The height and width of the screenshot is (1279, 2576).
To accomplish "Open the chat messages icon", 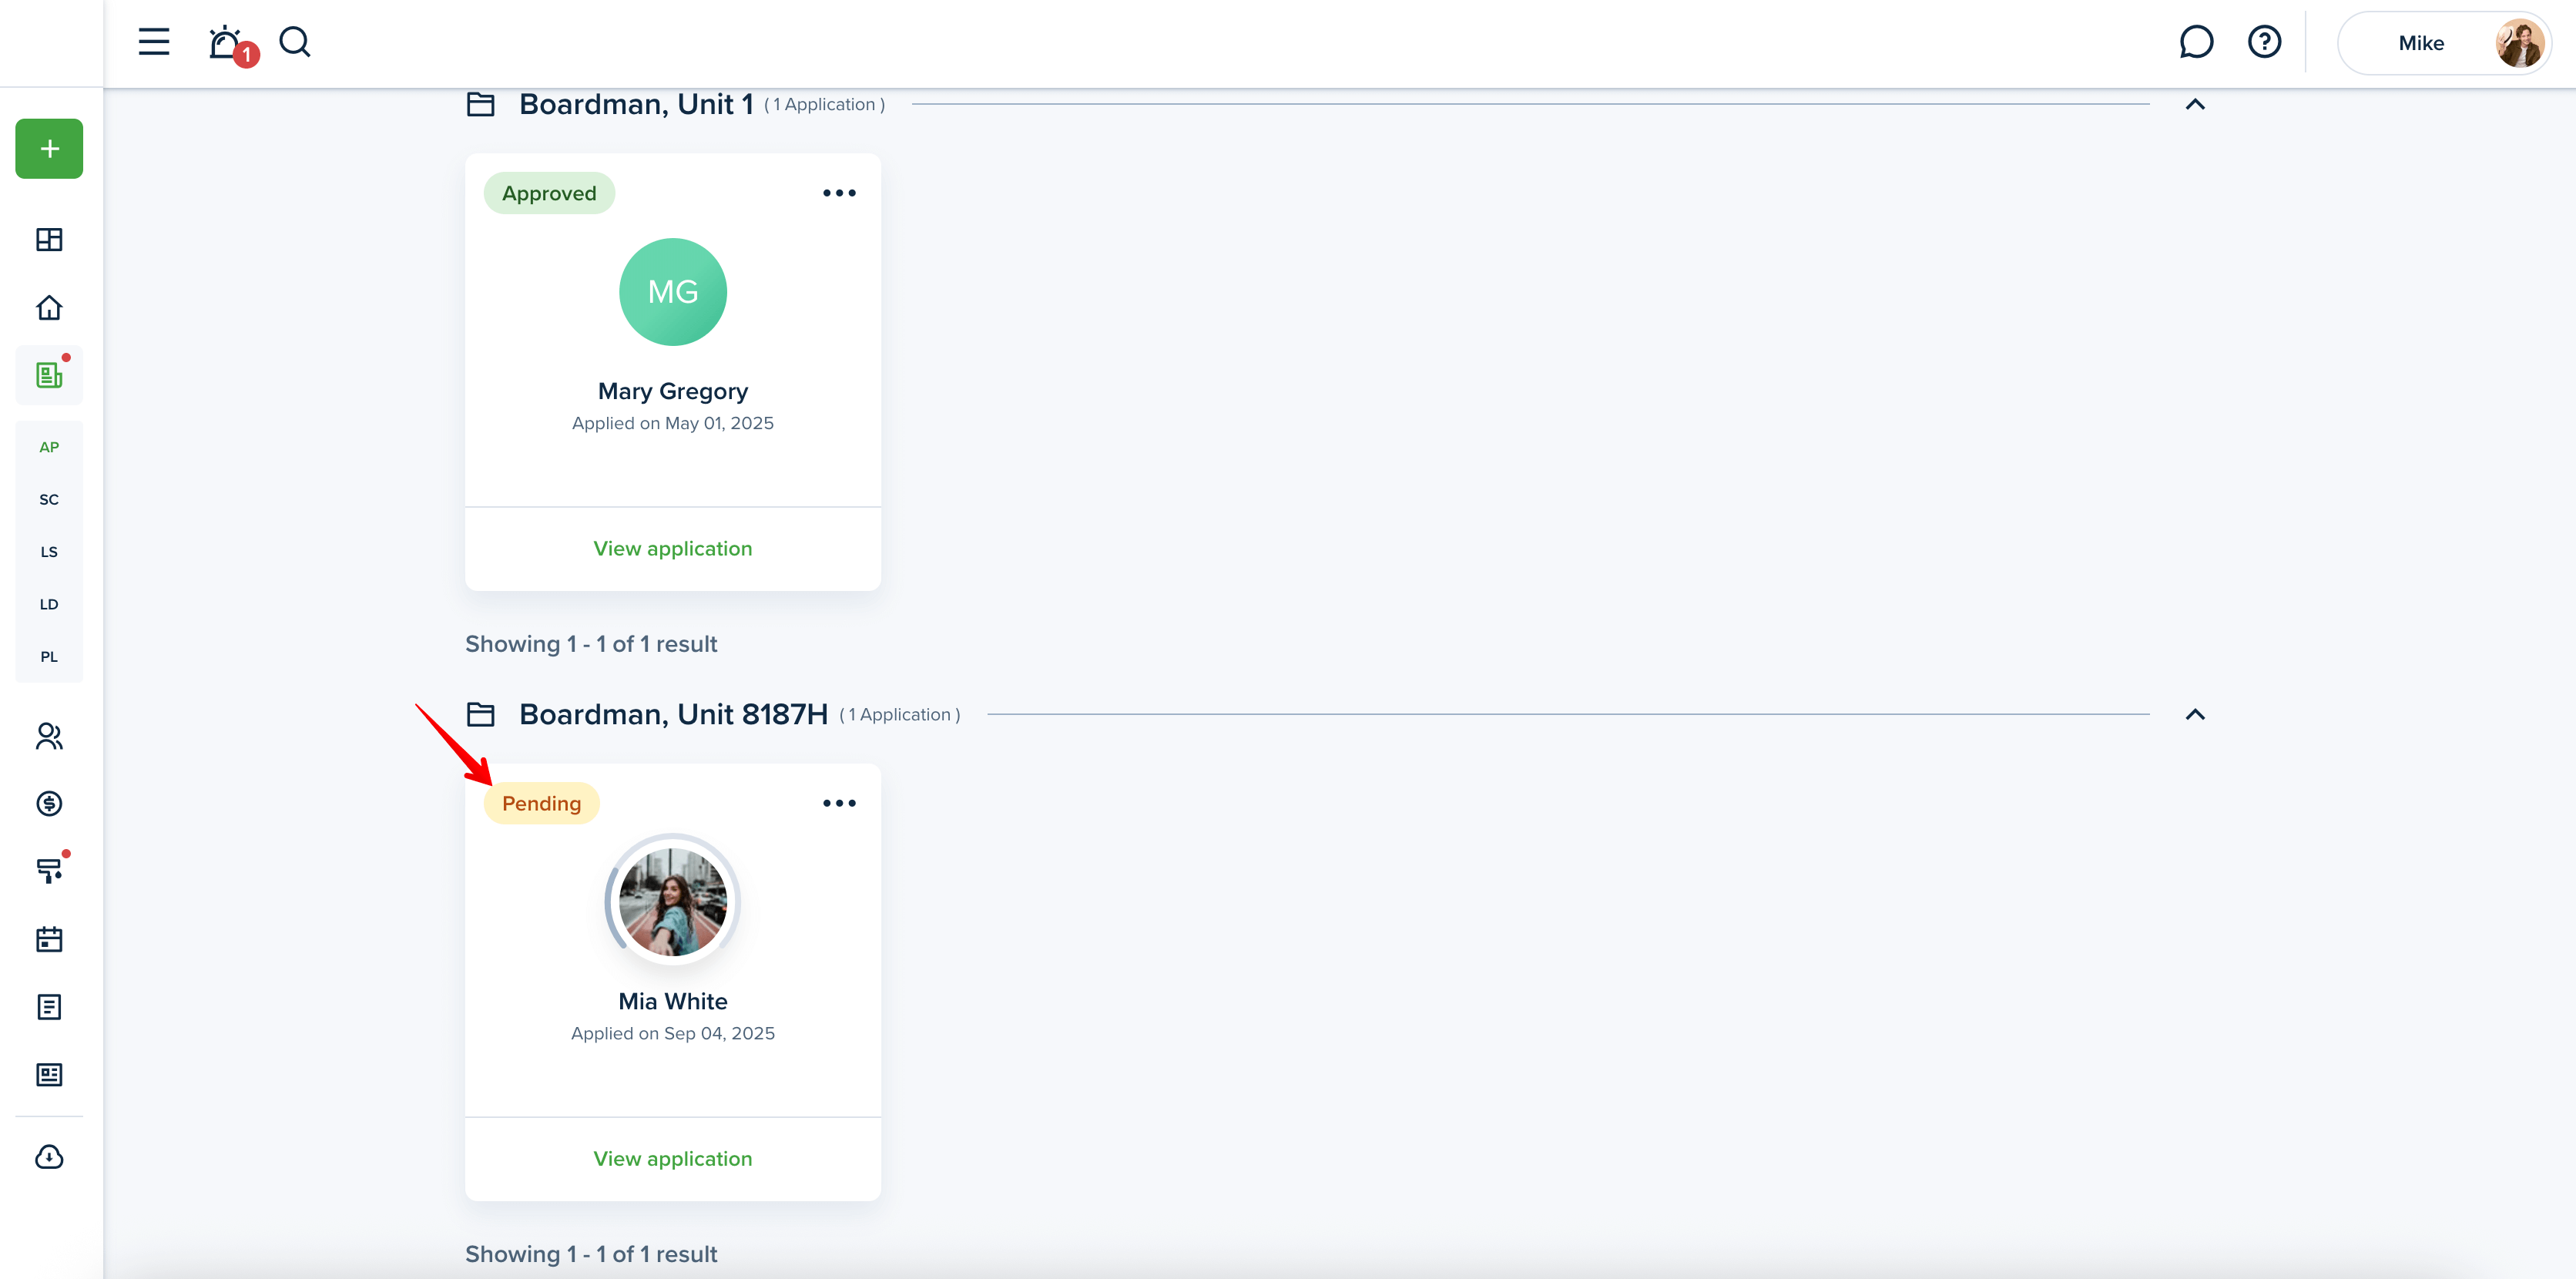I will 2196,42.
